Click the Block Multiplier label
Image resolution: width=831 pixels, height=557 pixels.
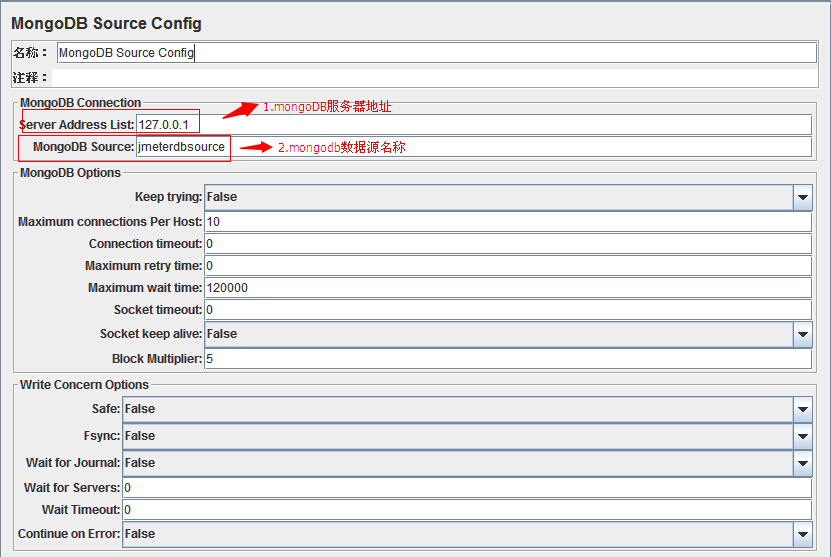tap(157, 359)
